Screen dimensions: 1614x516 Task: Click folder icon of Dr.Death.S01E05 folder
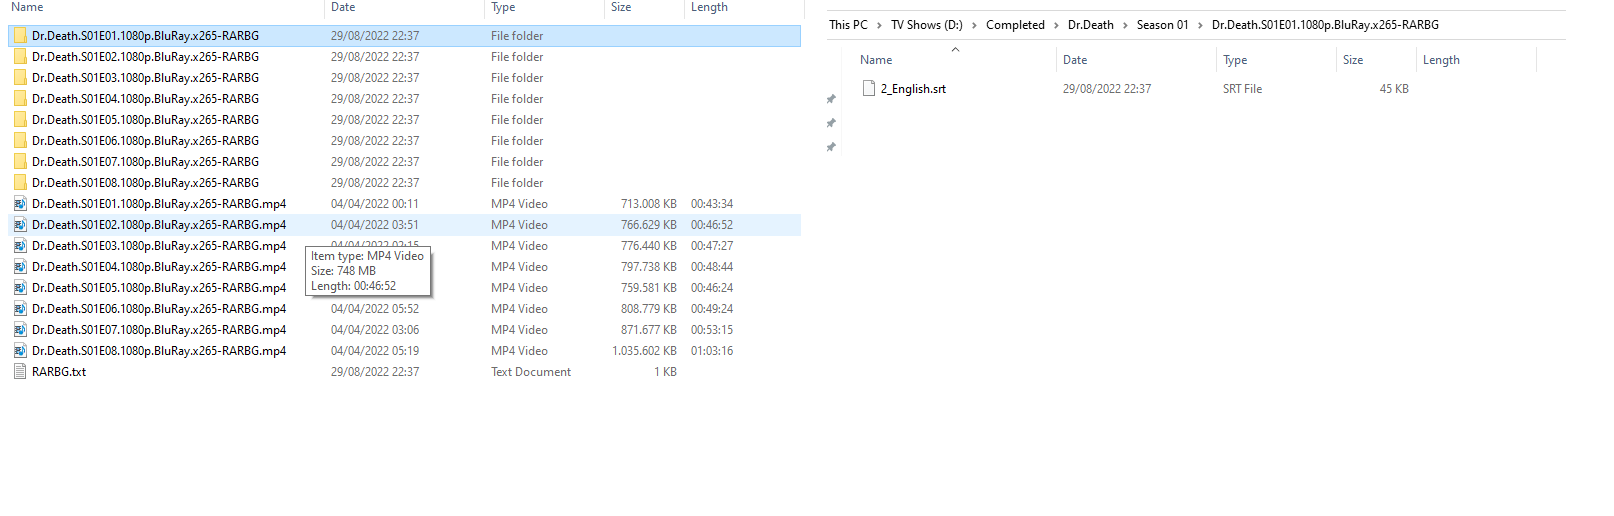[20, 120]
